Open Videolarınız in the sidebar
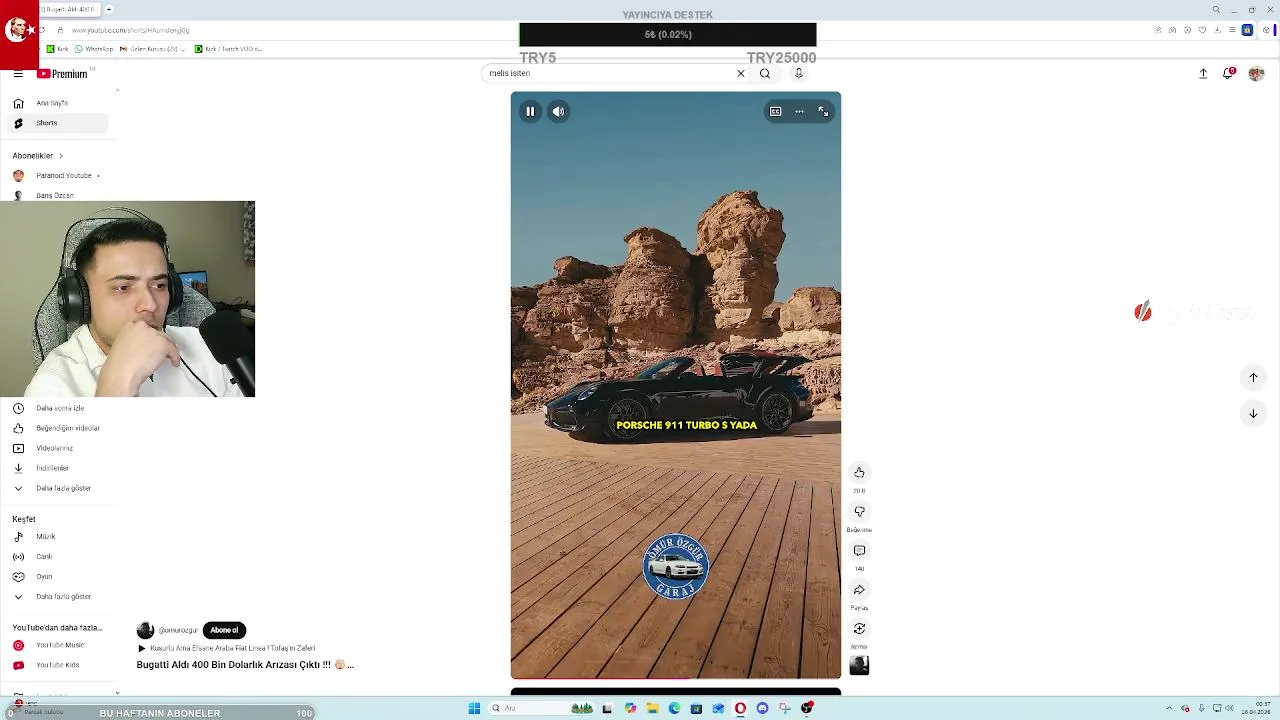The image size is (1280, 720). [x=55, y=448]
